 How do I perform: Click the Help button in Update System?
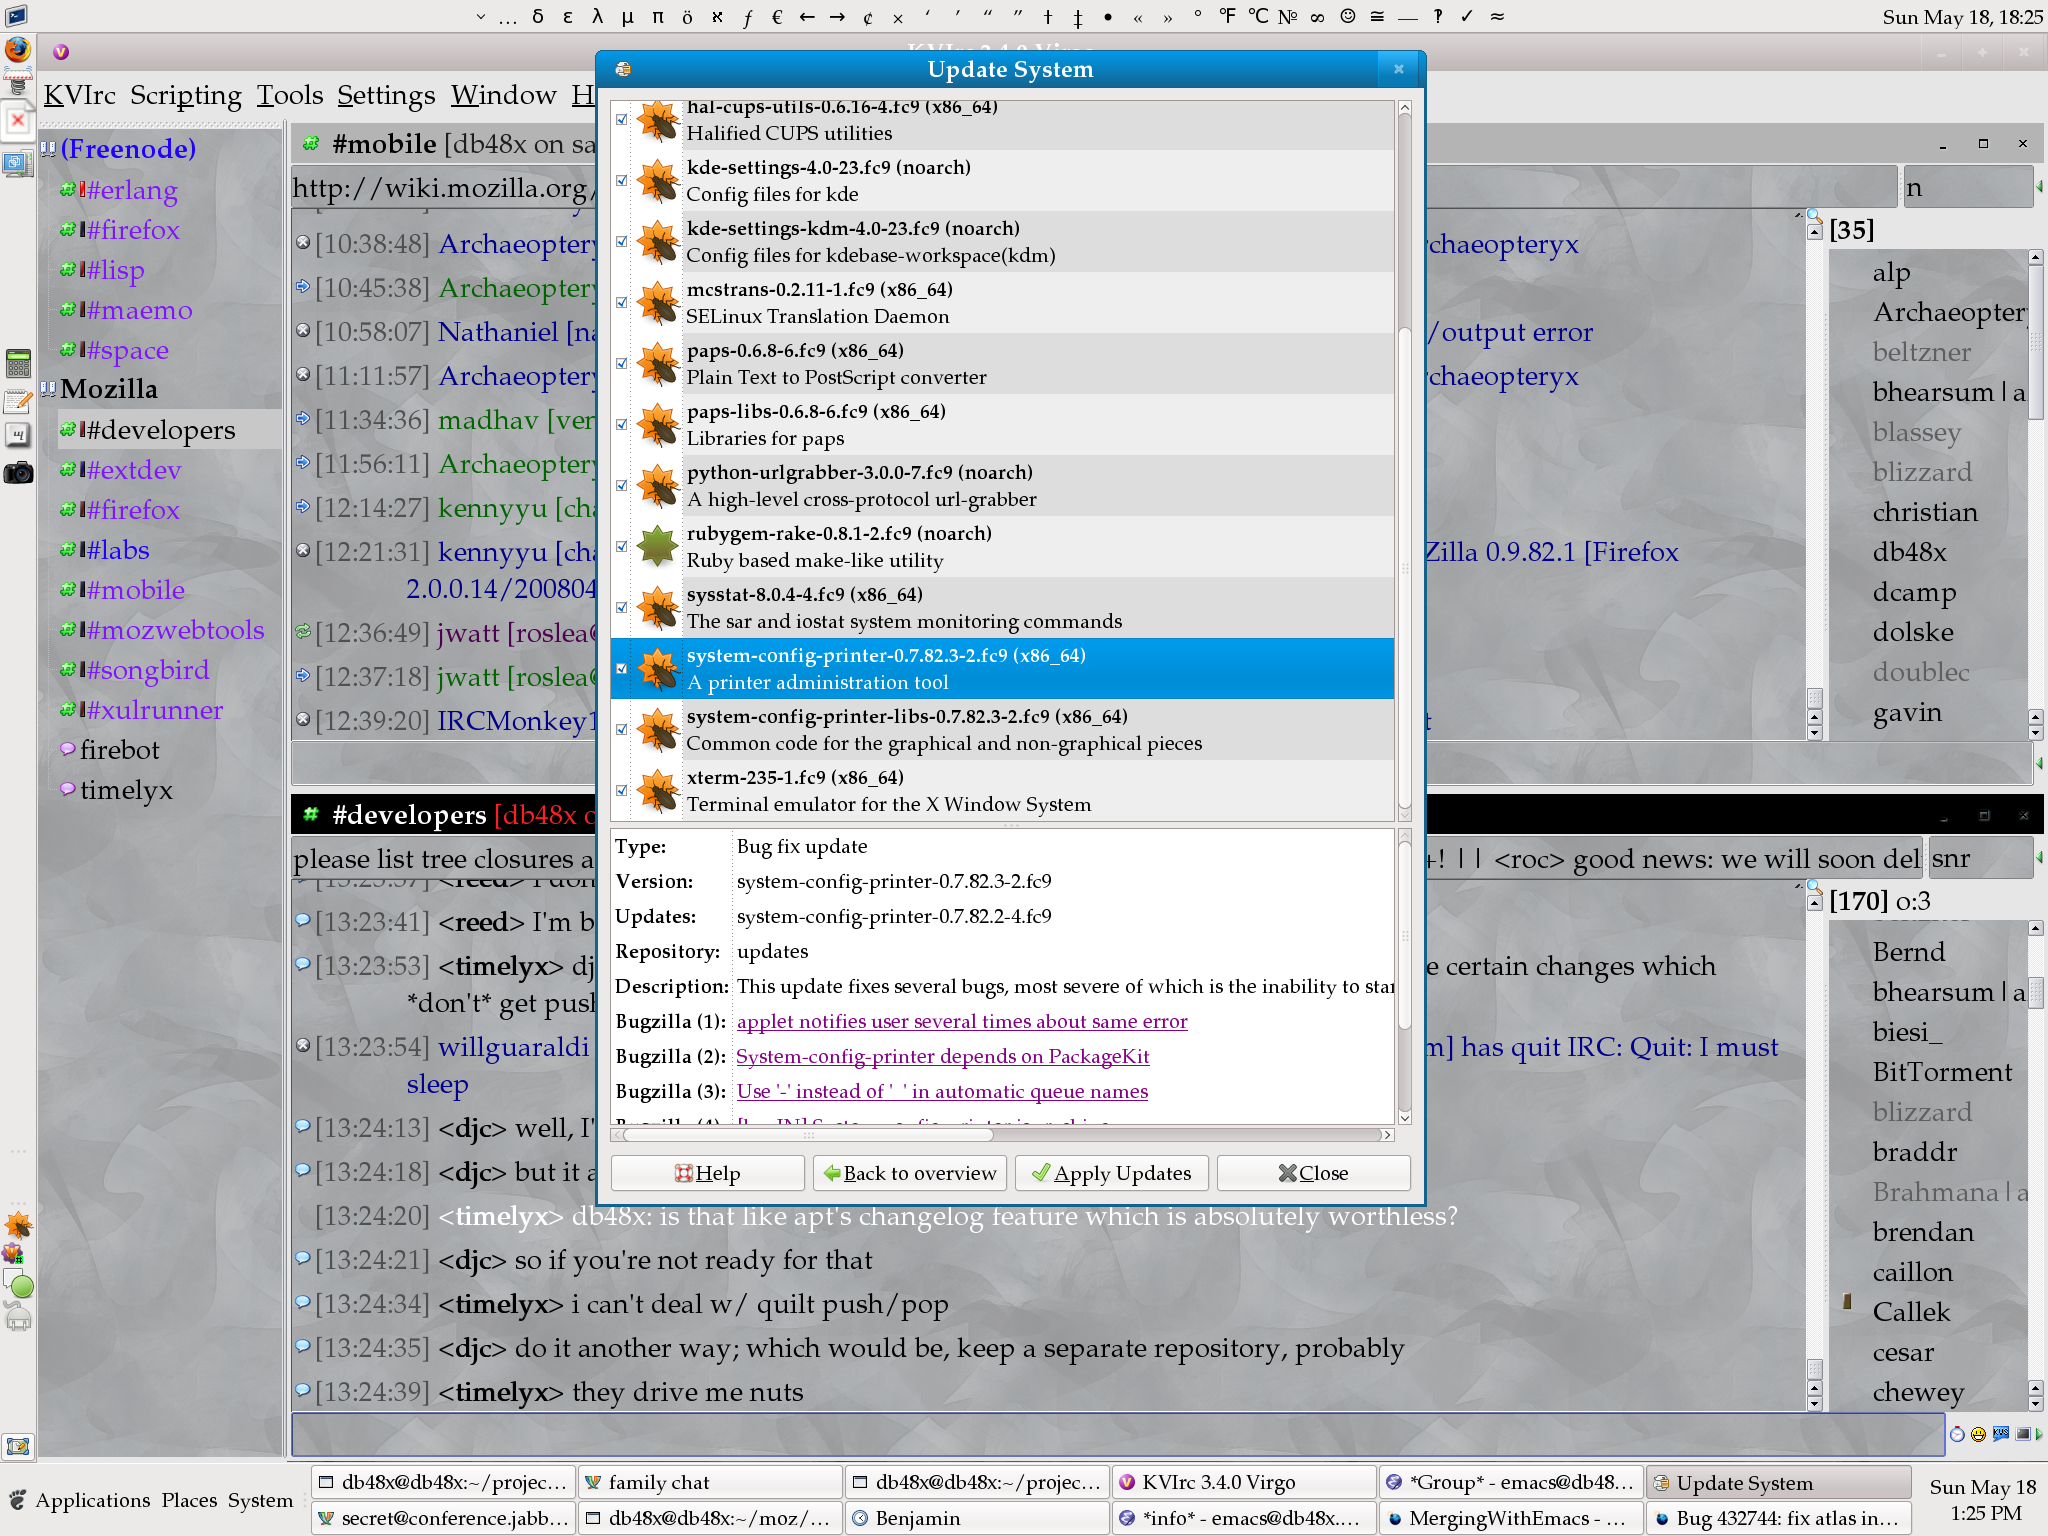point(708,1173)
